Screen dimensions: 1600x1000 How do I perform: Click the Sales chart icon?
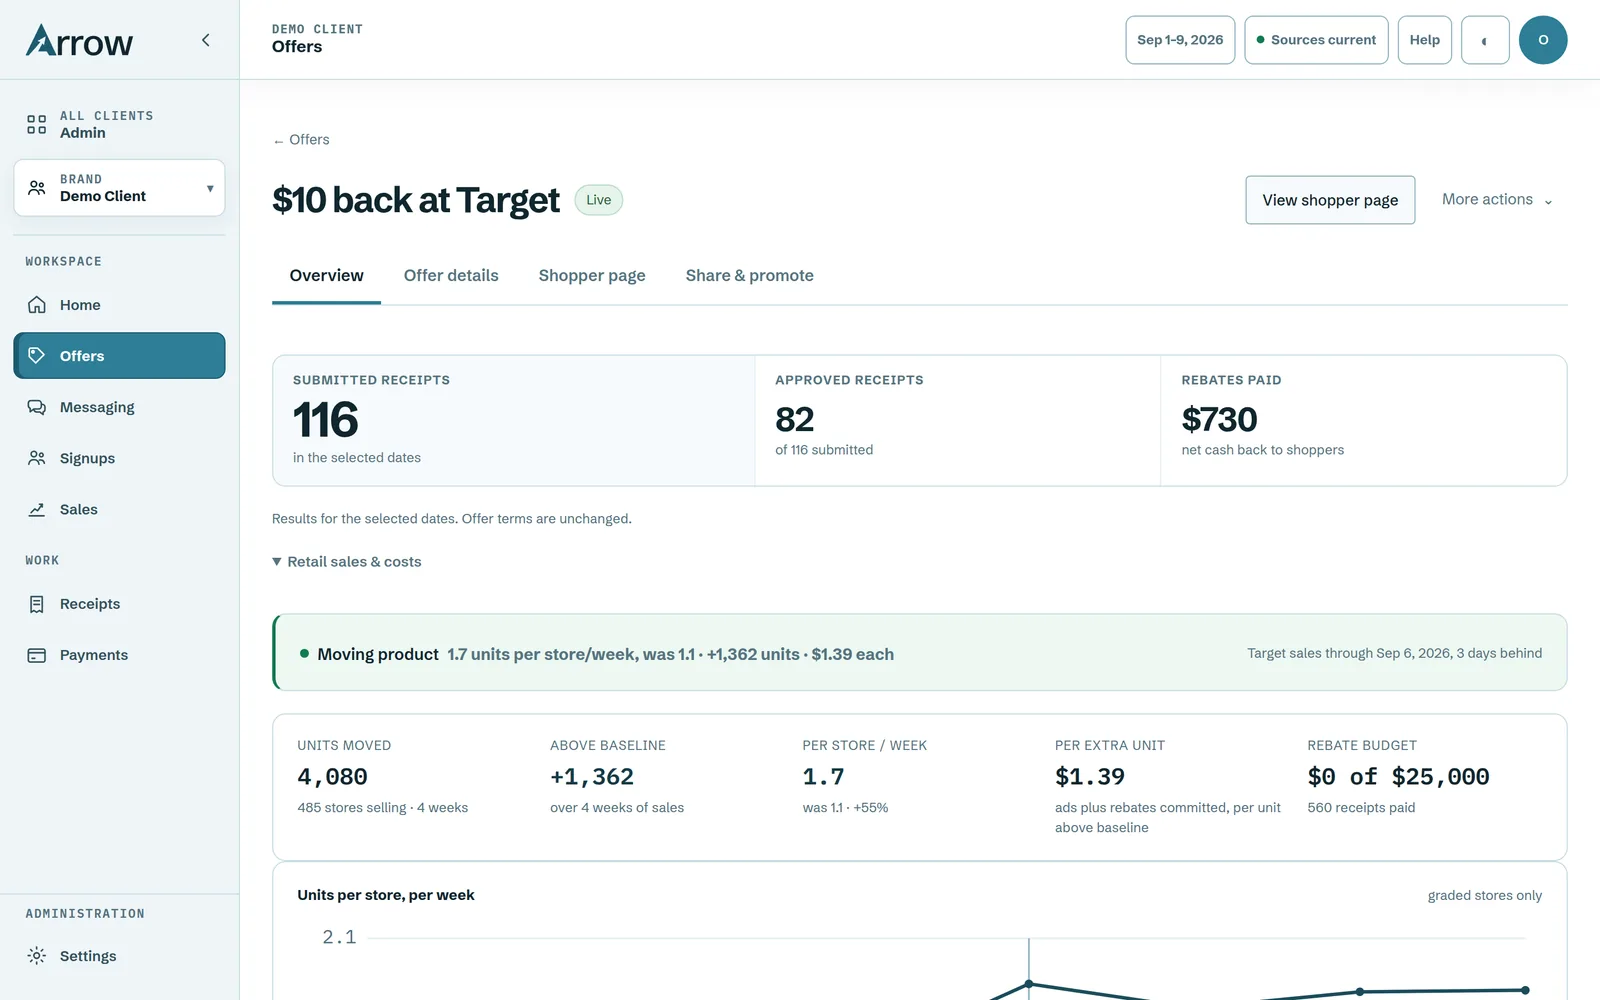click(x=37, y=509)
